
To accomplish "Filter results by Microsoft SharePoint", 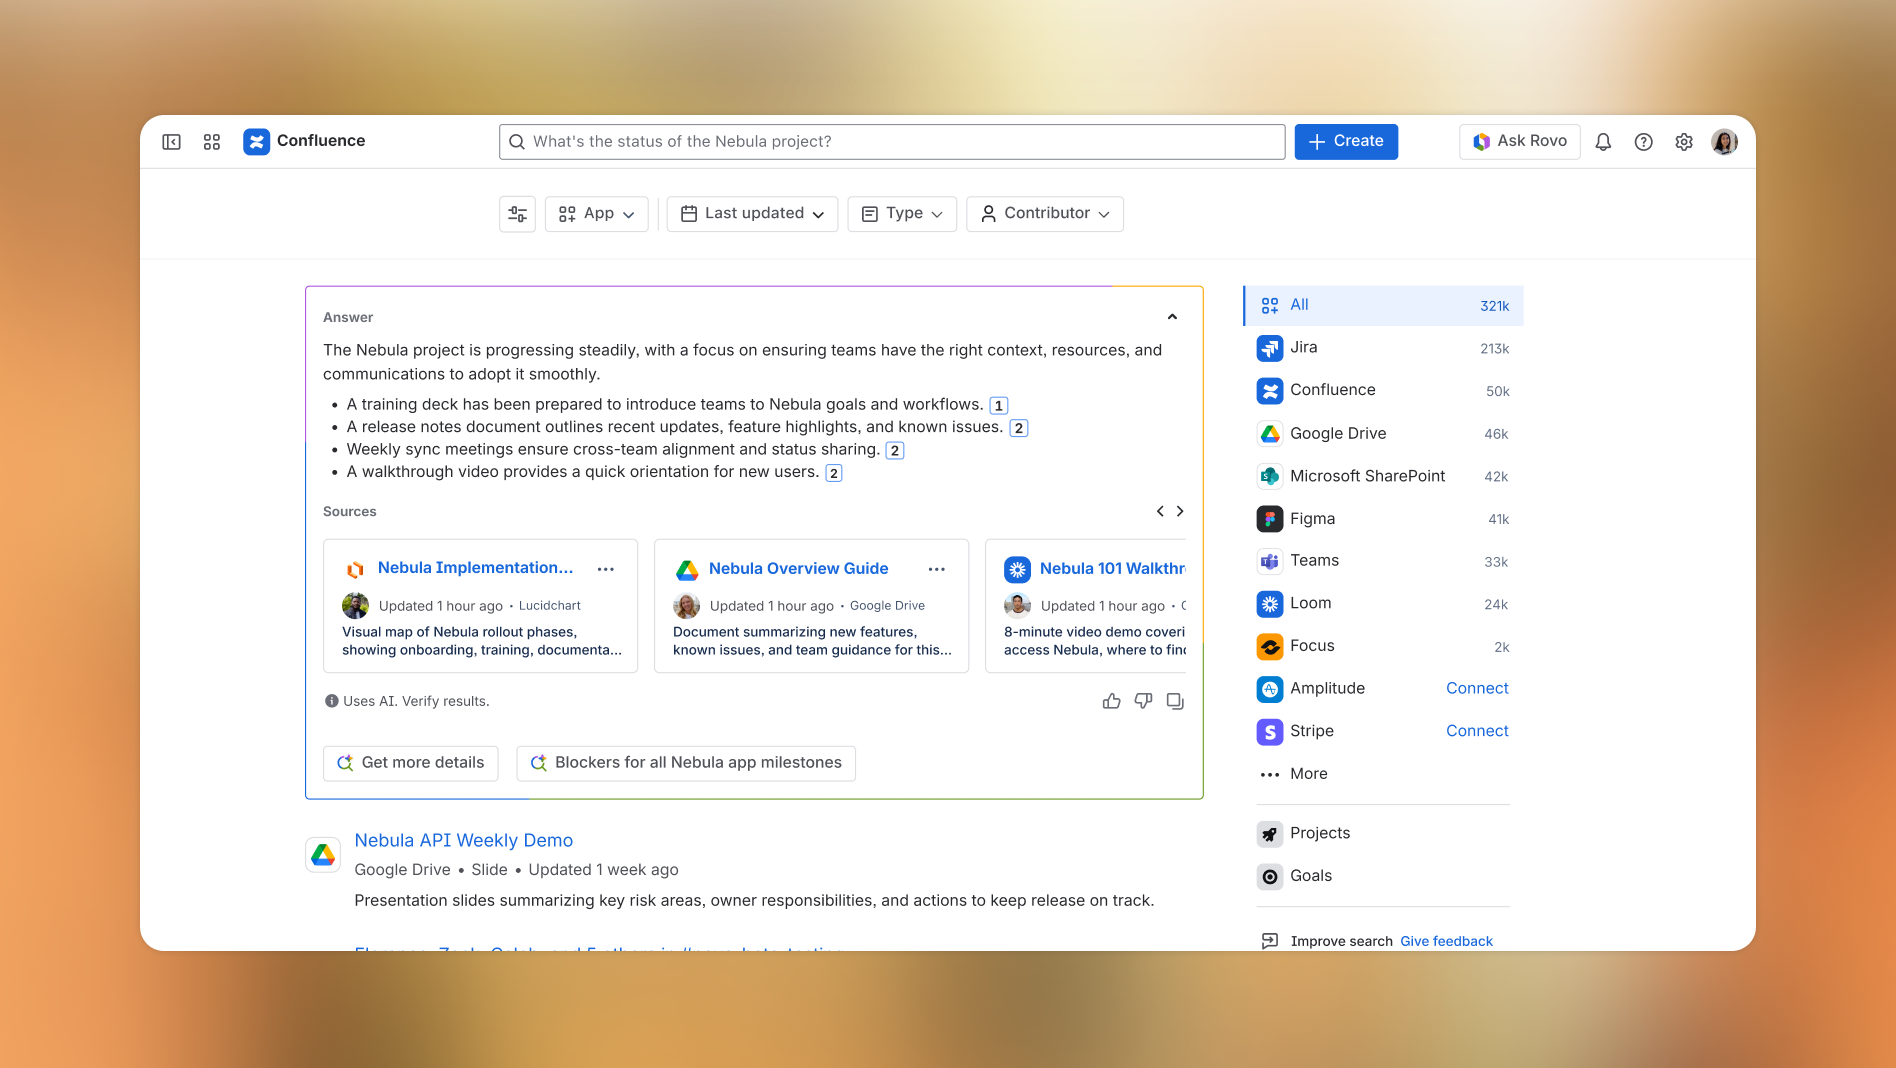I will pos(1383,476).
